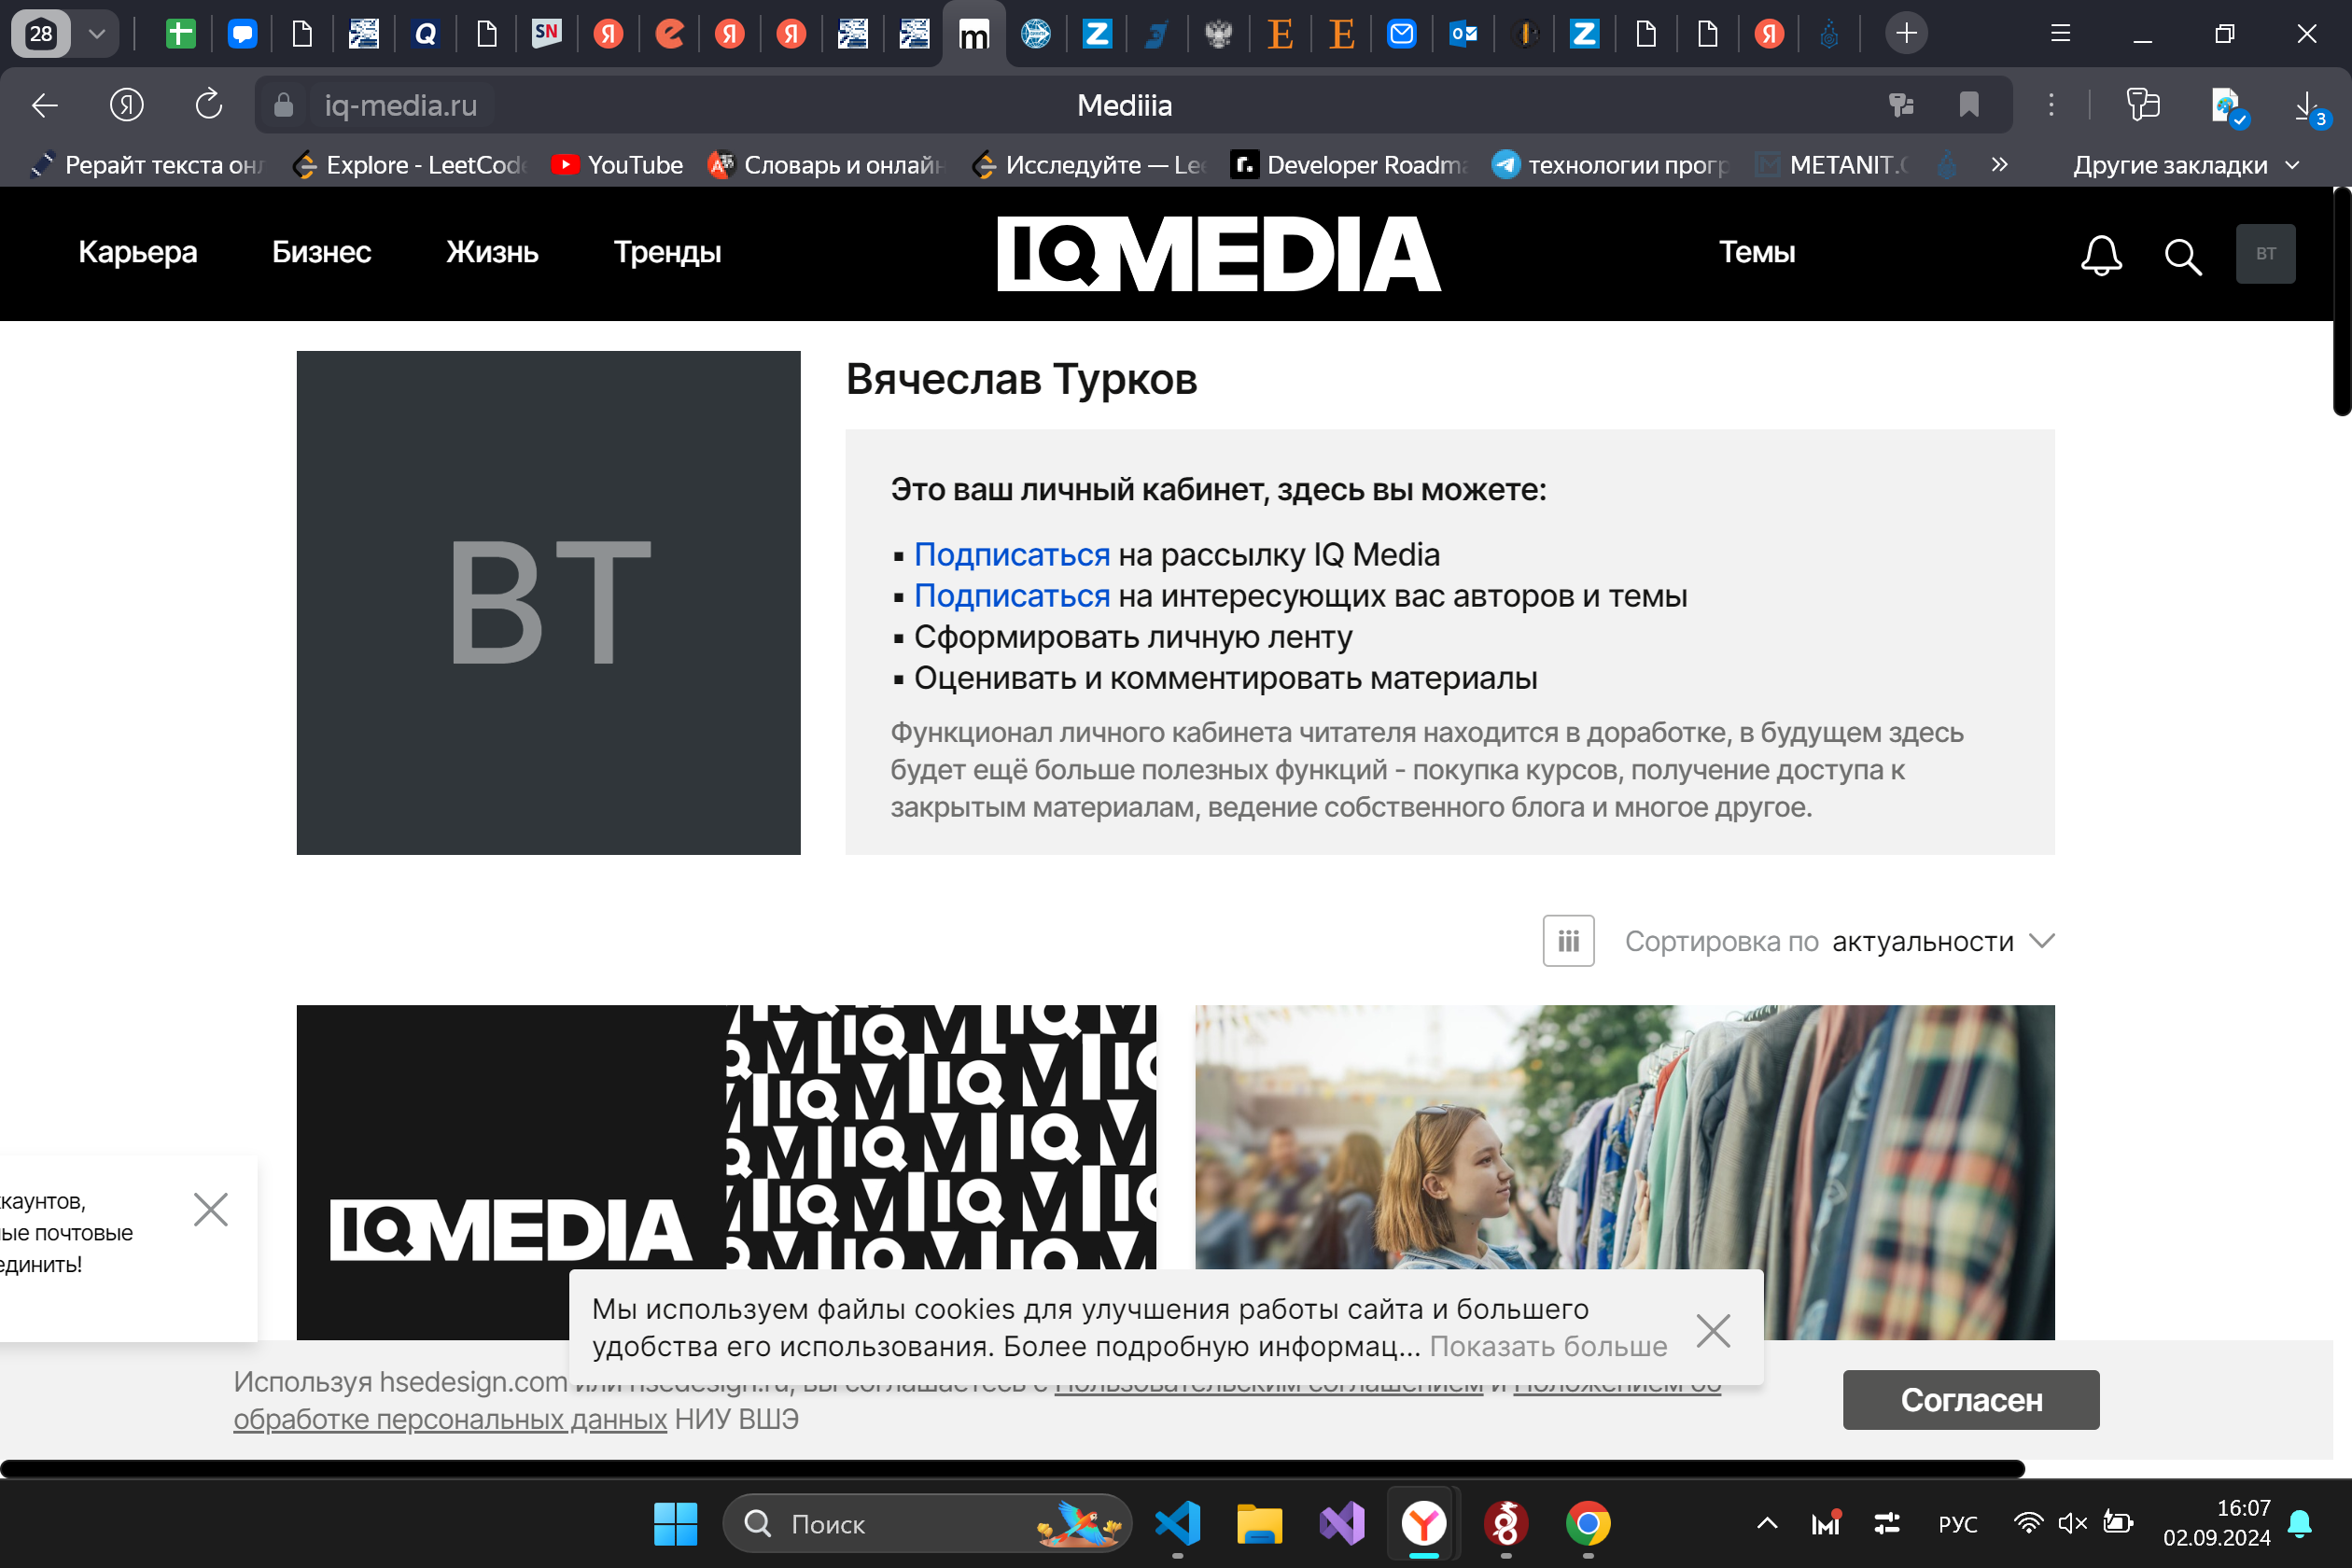Switch to the green plus tab
The width and height of the screenshot is (2352, 1568).
[180, 34]
